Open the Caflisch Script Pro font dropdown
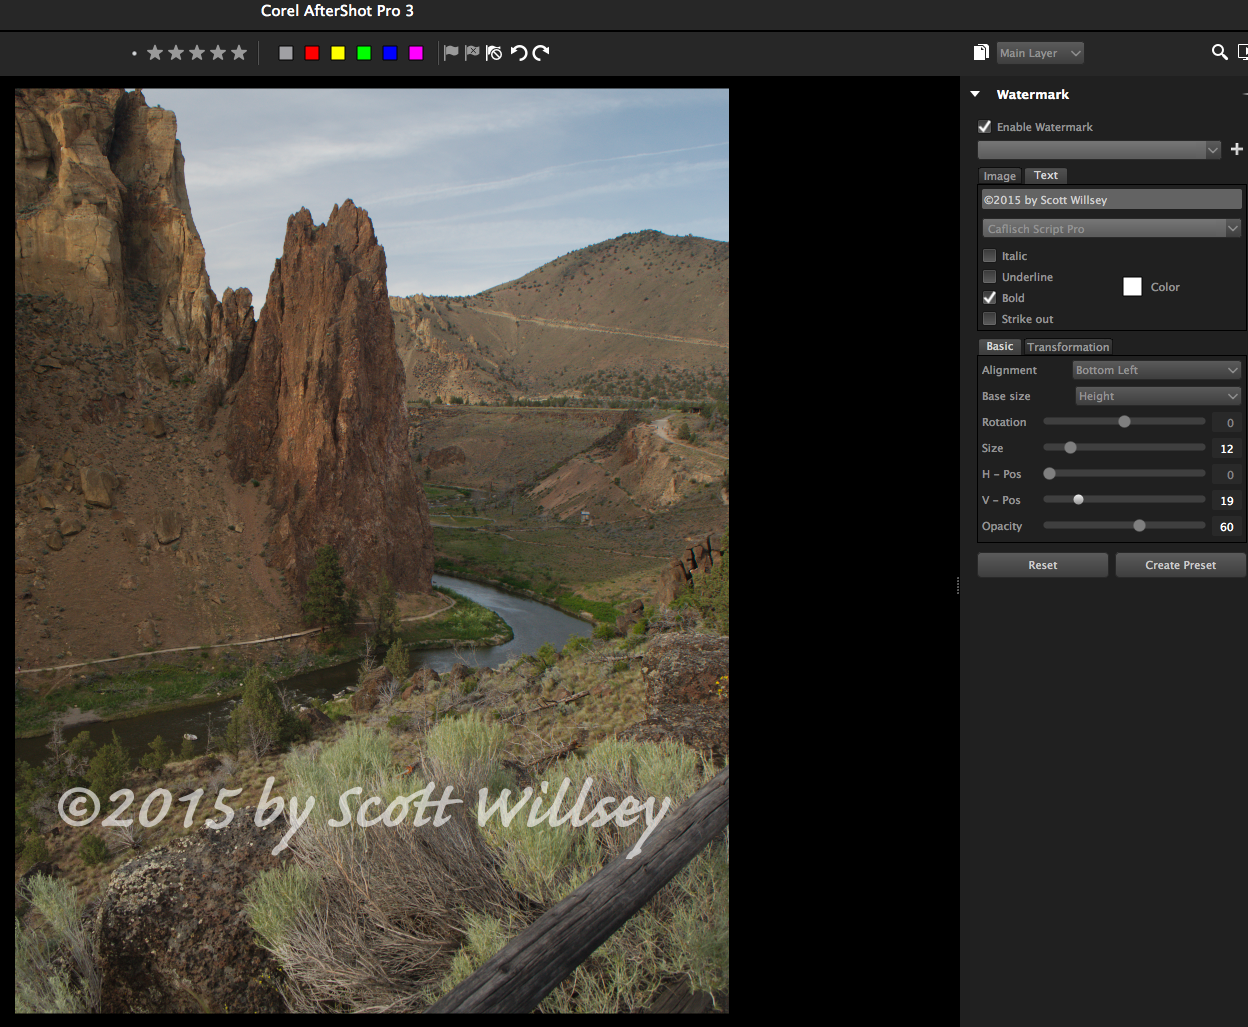Viewport: 1248px width, 1027px height. [1110, 229]
